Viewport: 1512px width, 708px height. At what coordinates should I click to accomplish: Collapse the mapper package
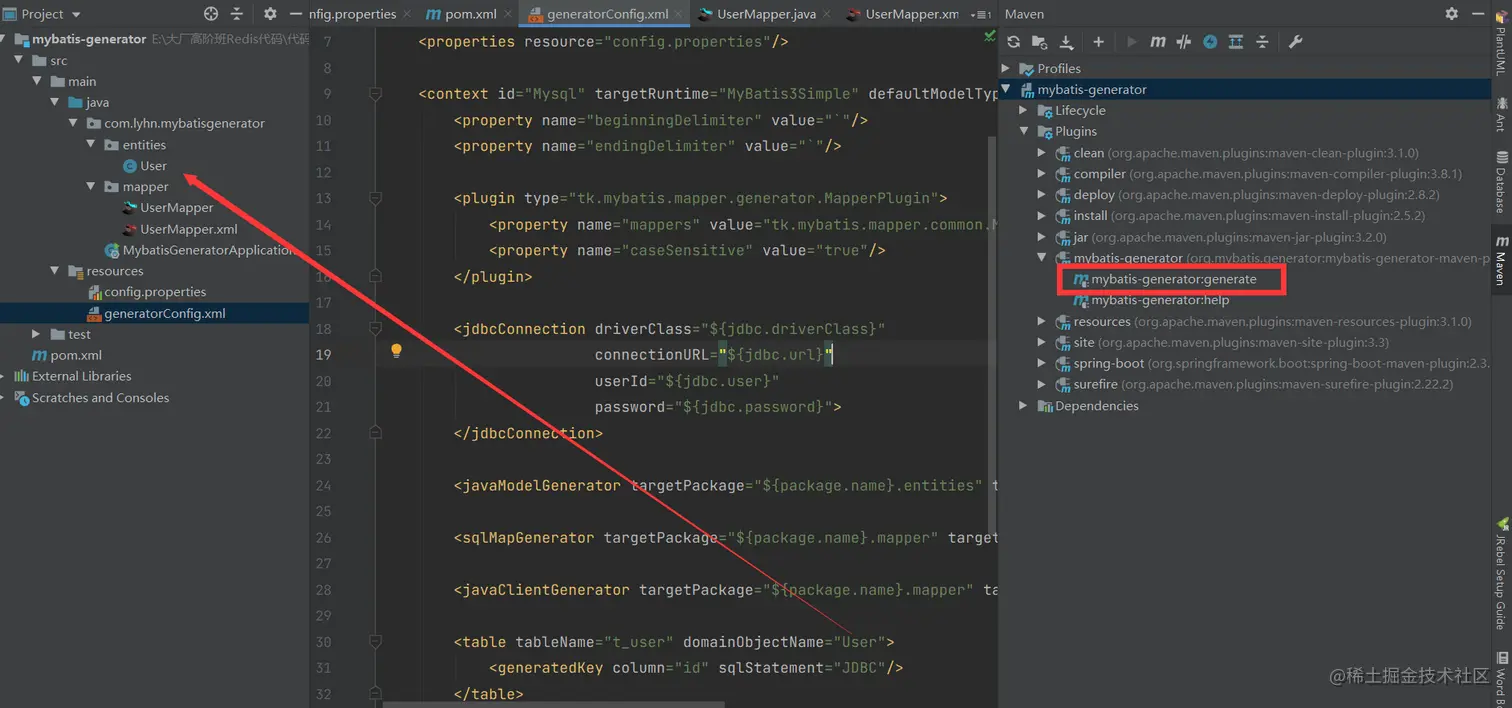90,186
